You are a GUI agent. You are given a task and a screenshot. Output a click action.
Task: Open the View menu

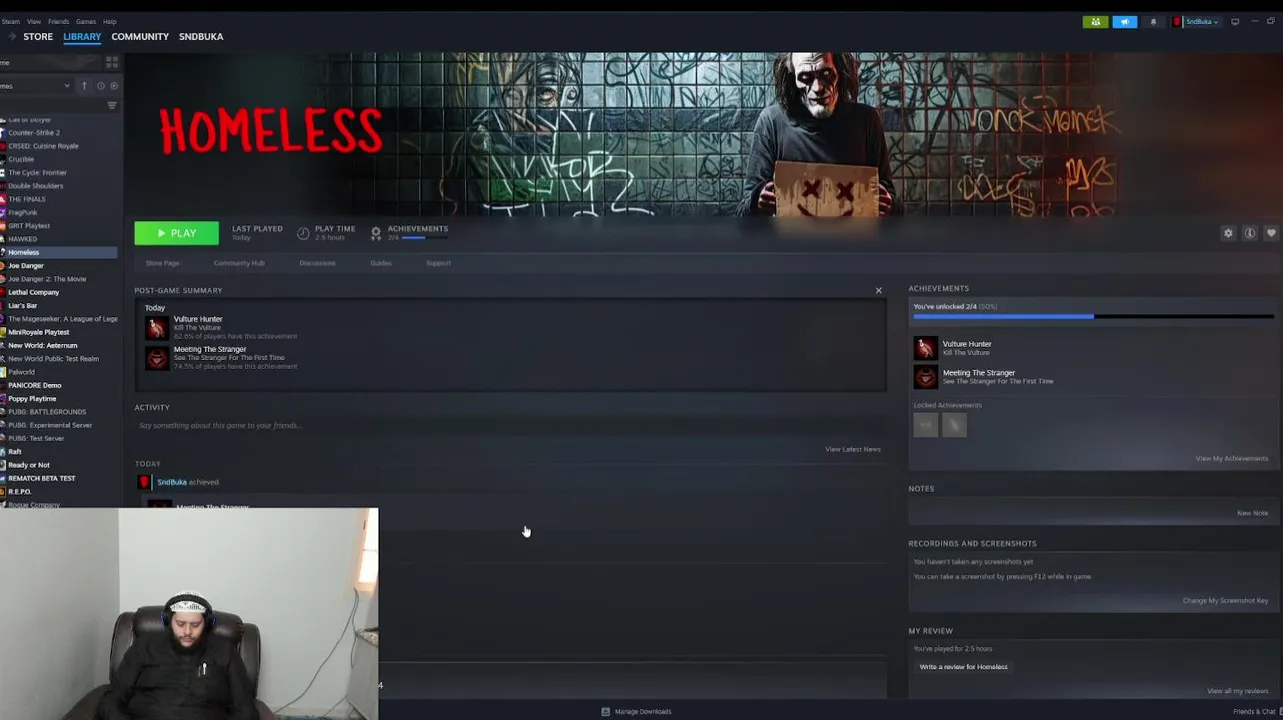click(x=34, y=21)
